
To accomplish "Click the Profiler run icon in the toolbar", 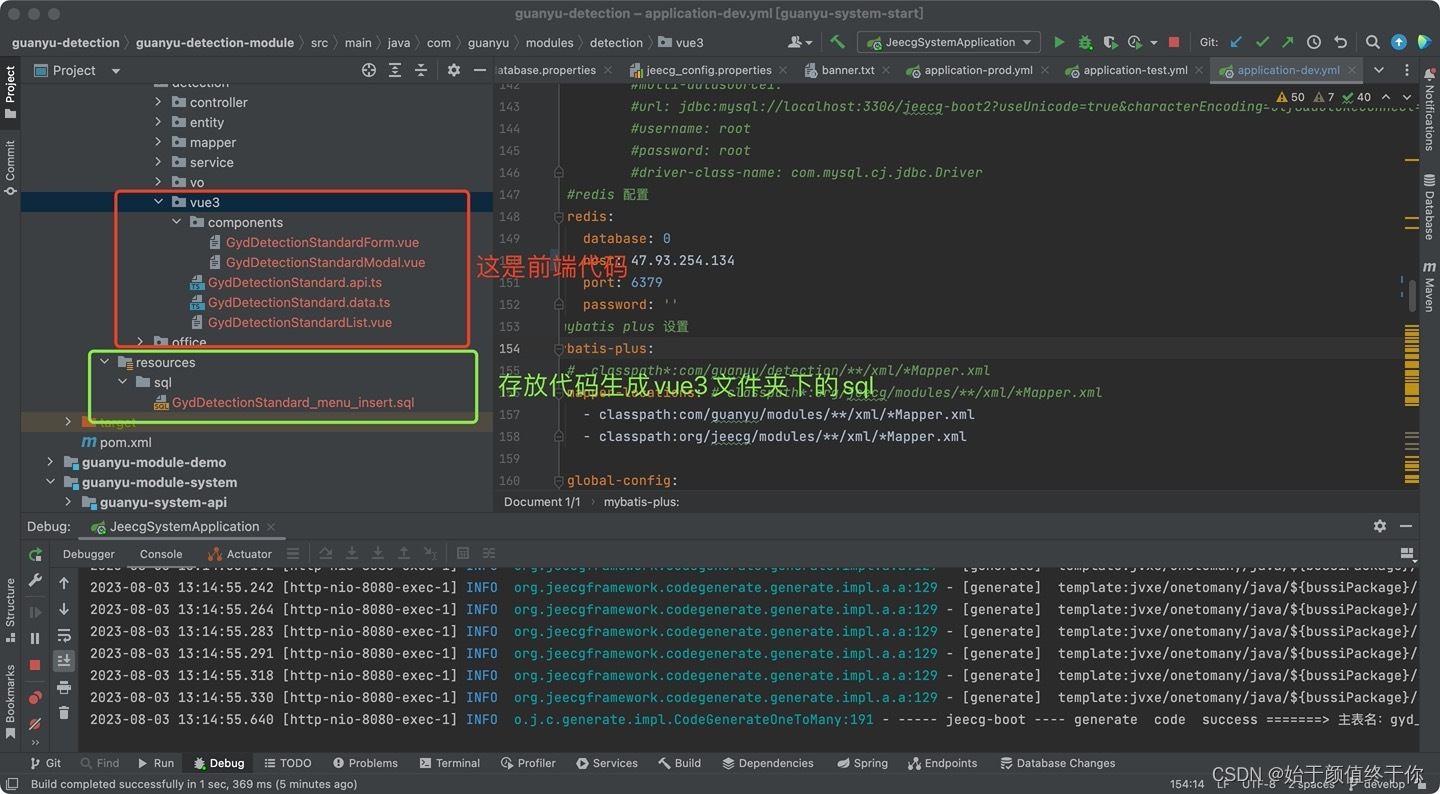I will click(x=1135, y=42).
